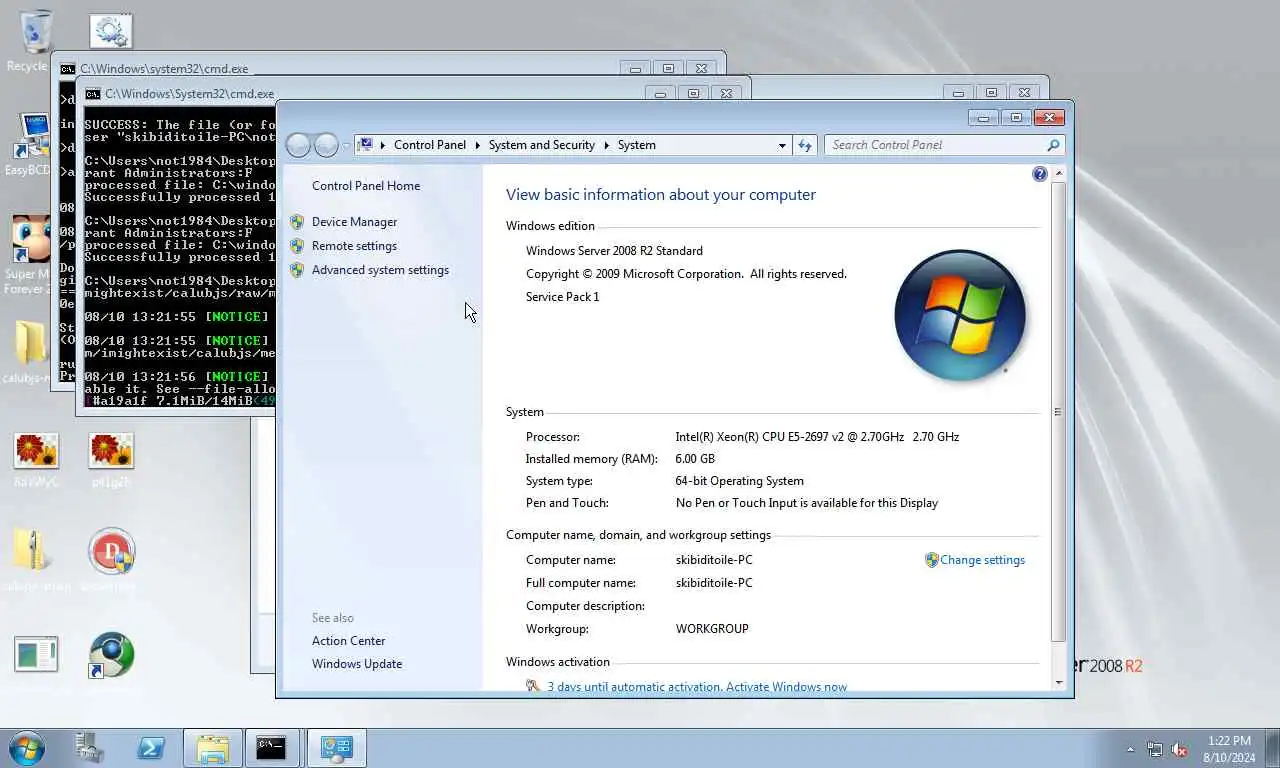Image resolution: width=1280 pixels, height=768 pixels.
Task: Click the scrollbar down arrow in System window
Action: [1059, 683]
